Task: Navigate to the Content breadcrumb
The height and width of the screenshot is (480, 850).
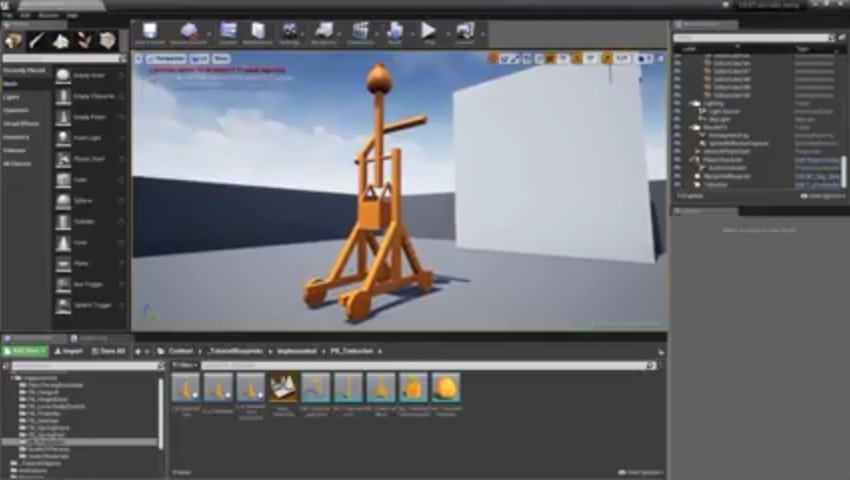Action: [181, 351]
